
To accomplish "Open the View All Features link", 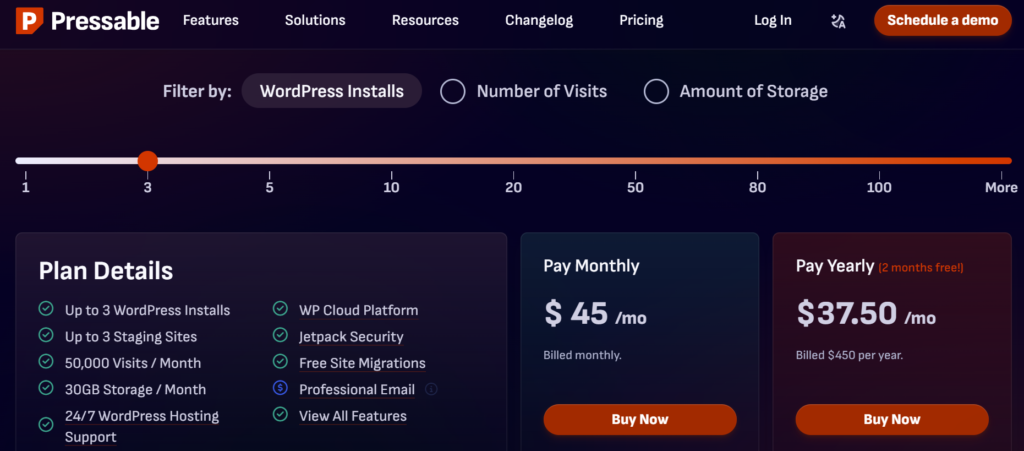I will (x=353, y=416).
